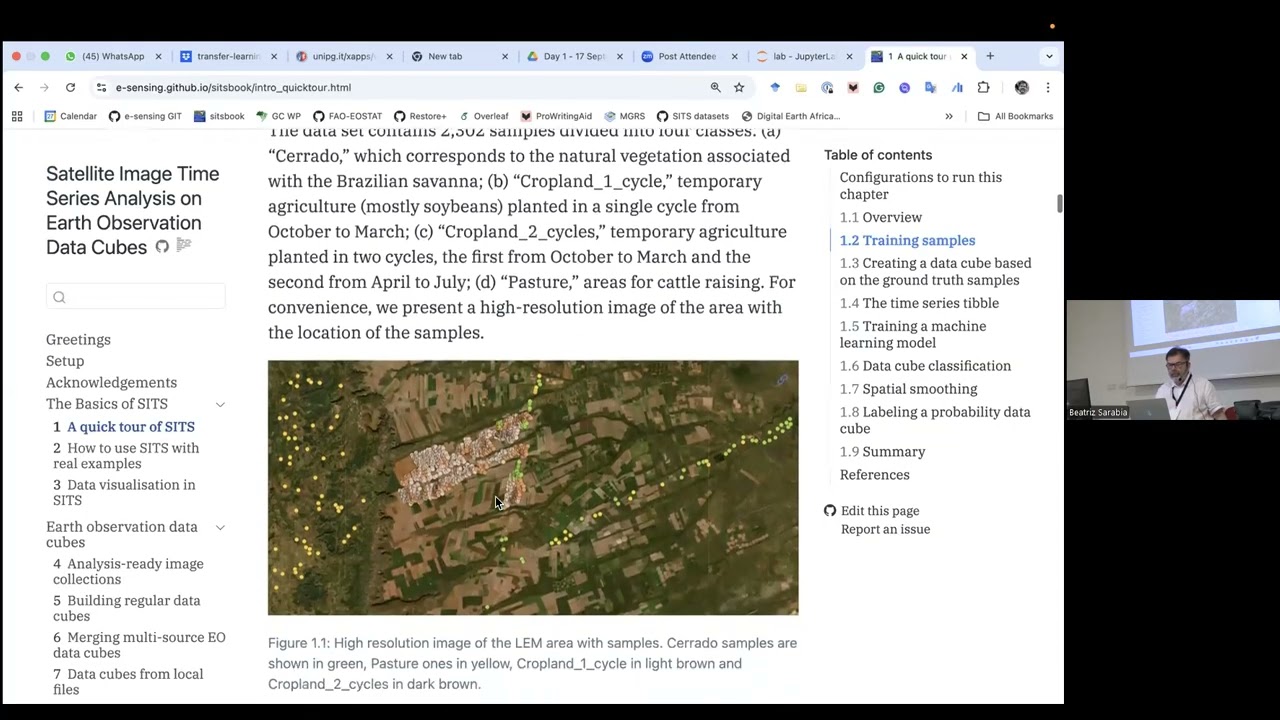Image resolution: width=1280 pixels, height=720 pixels.
Task: Click the page vertical scrollbar thumb
Action: pos(1059,203)
